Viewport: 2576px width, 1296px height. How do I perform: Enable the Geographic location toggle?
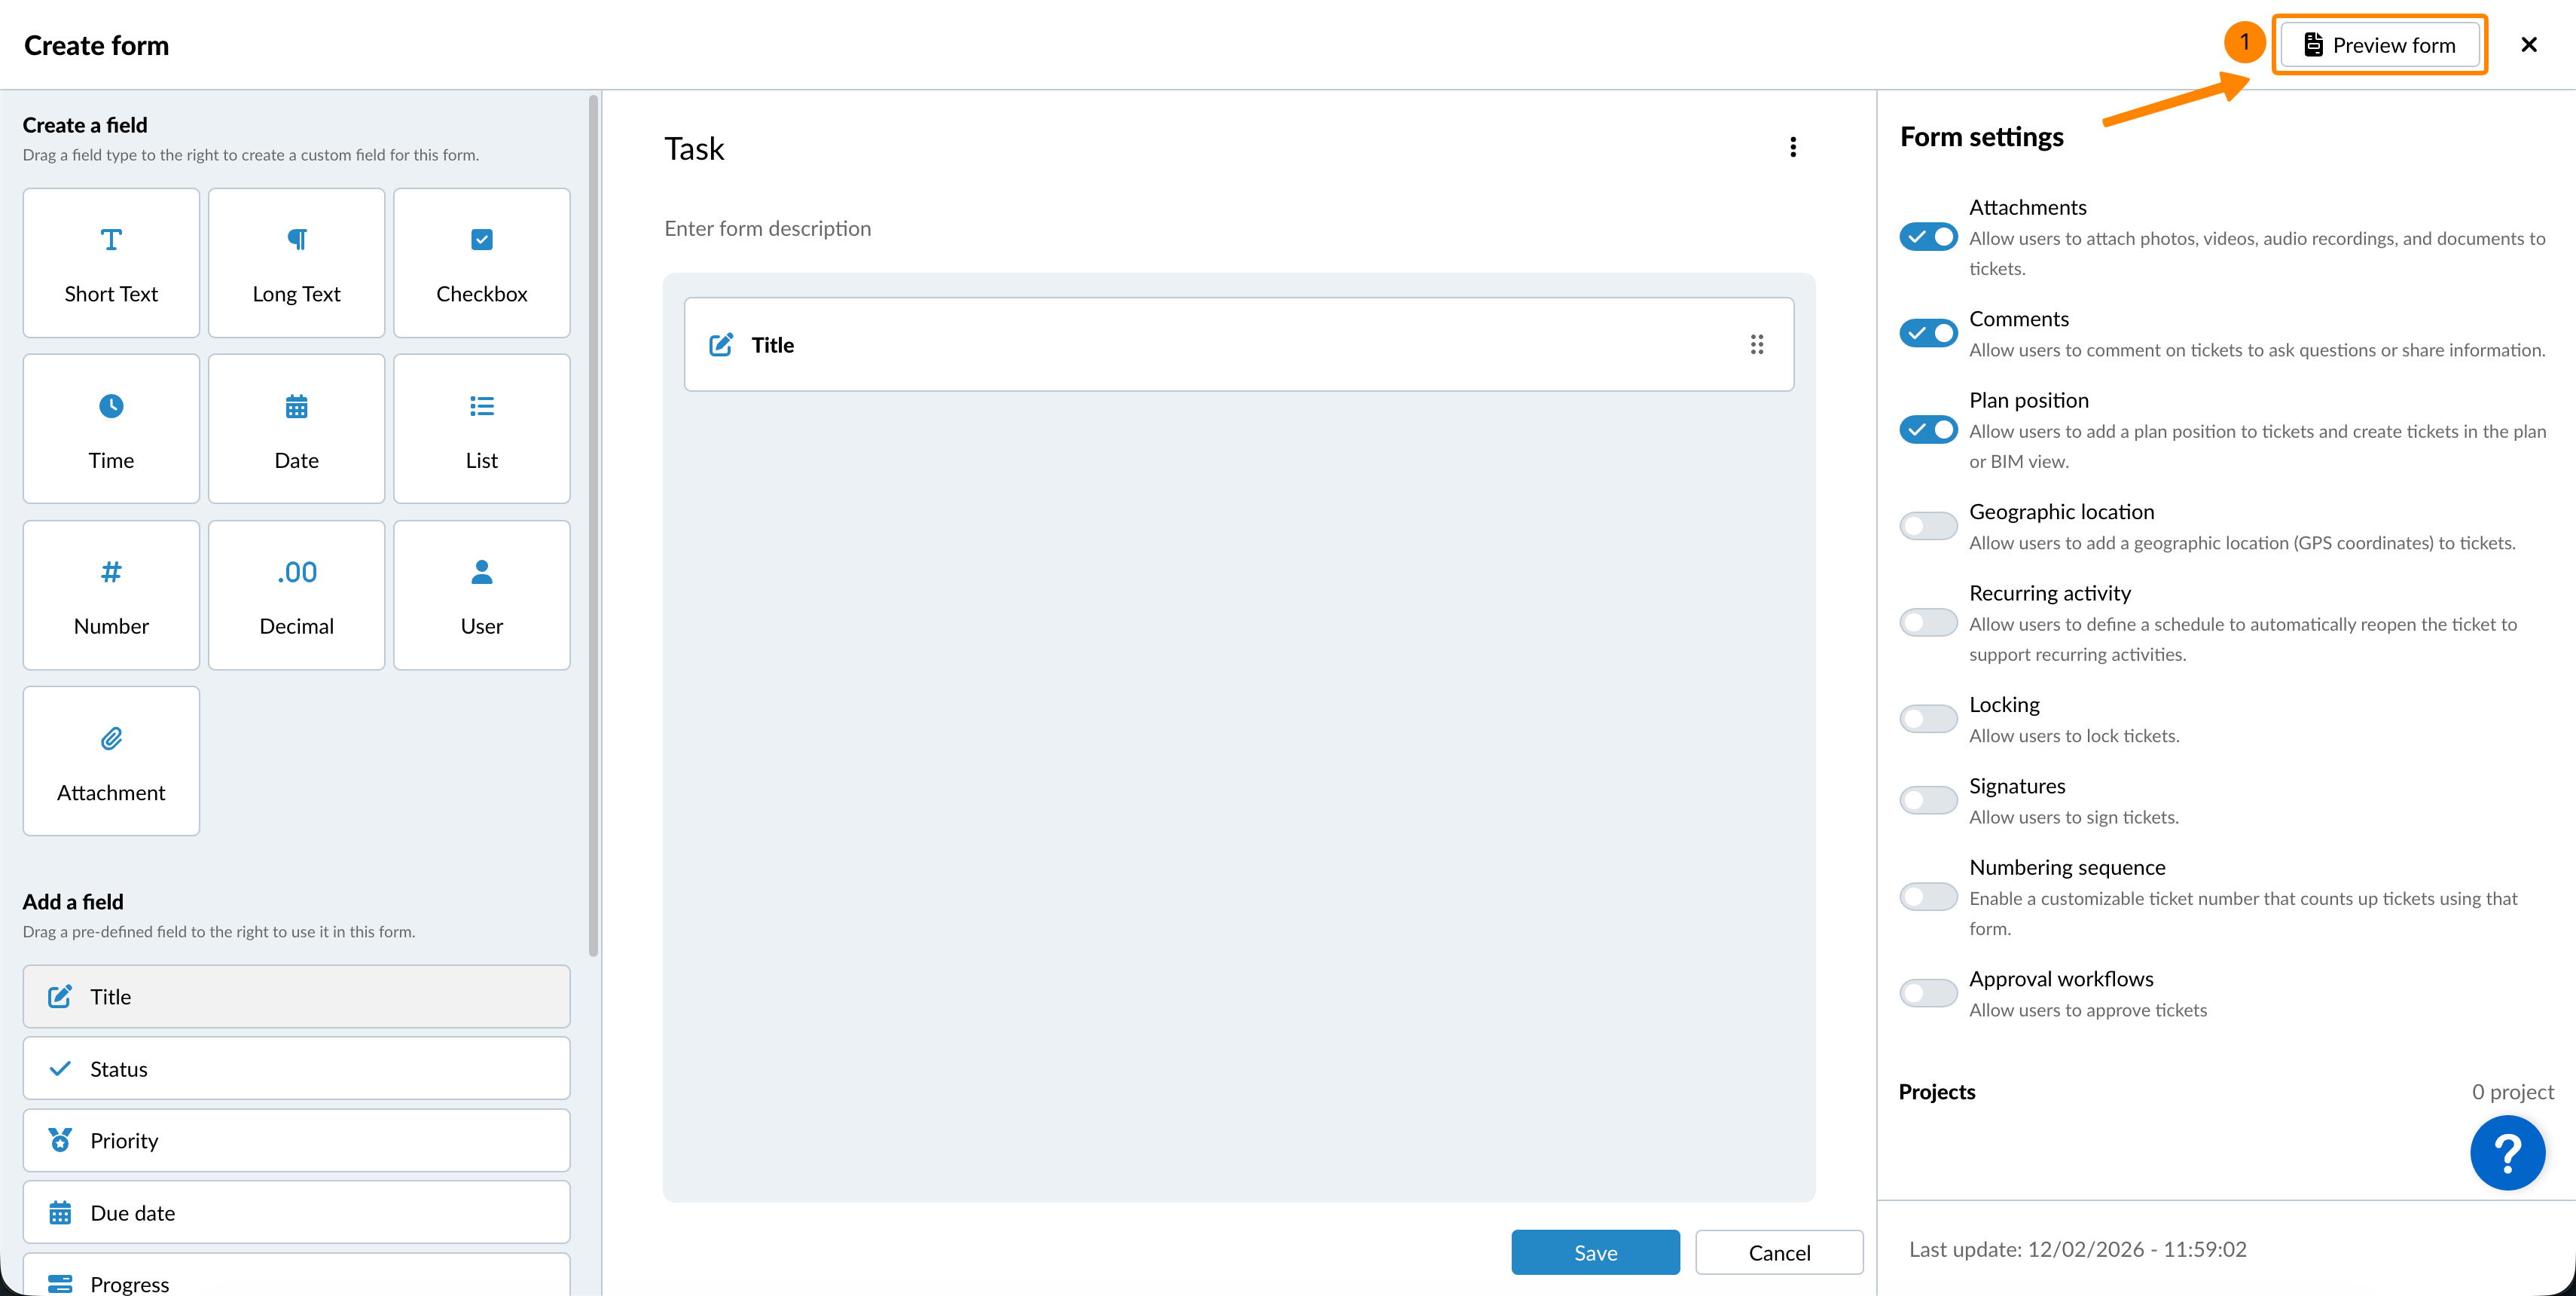1927,526
